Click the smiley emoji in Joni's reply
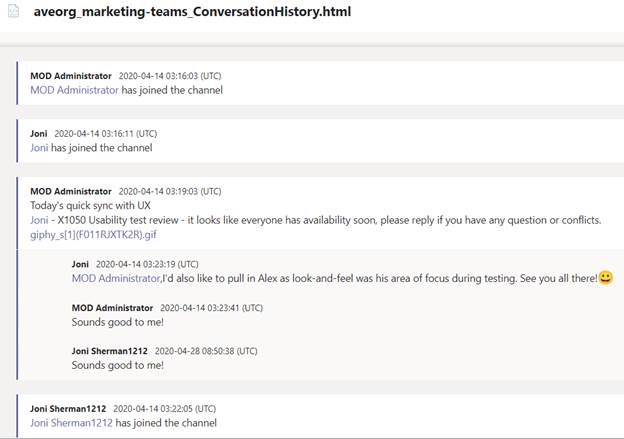 (x=606, y=277)
